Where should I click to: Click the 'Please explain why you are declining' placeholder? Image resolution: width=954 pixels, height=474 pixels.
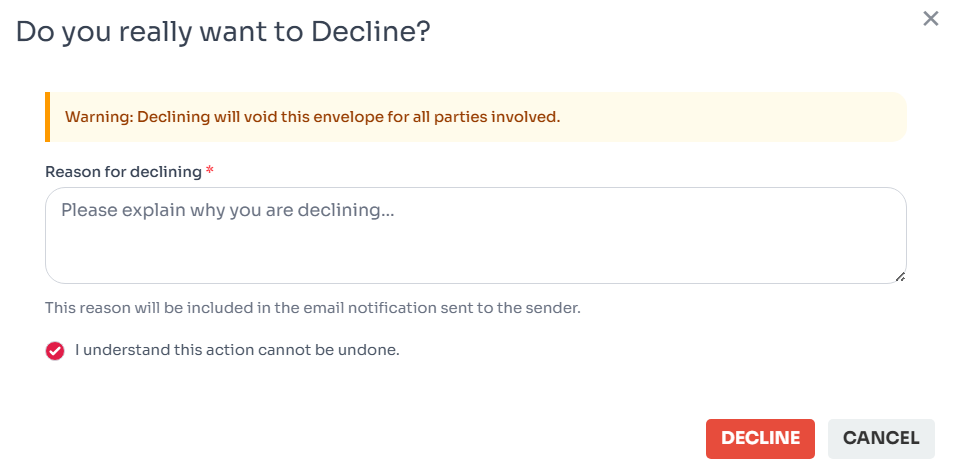pos(226,210)
